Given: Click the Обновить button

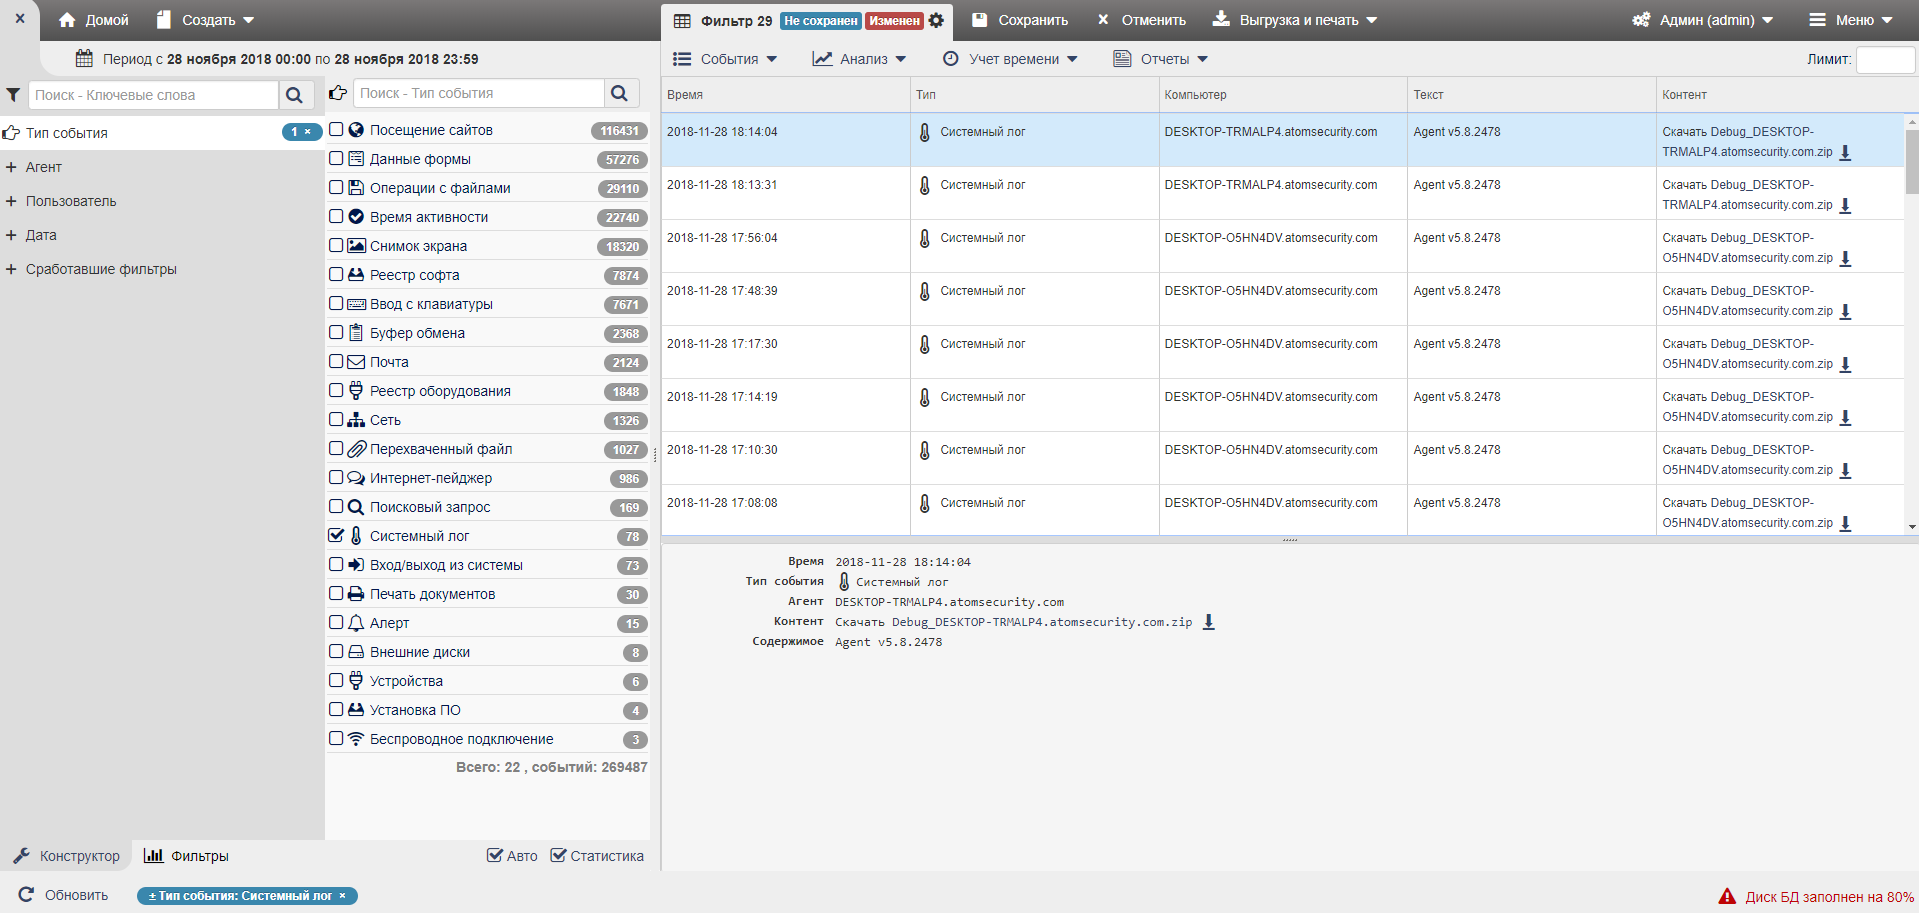Looking at the screenshot, I should (64, 895).
